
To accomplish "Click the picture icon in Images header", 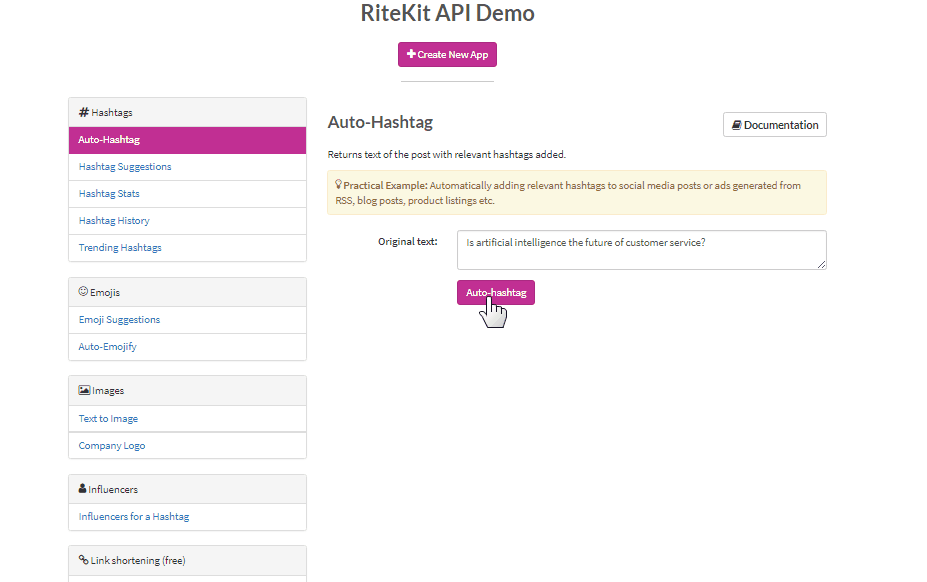I will tap(84, 390).
